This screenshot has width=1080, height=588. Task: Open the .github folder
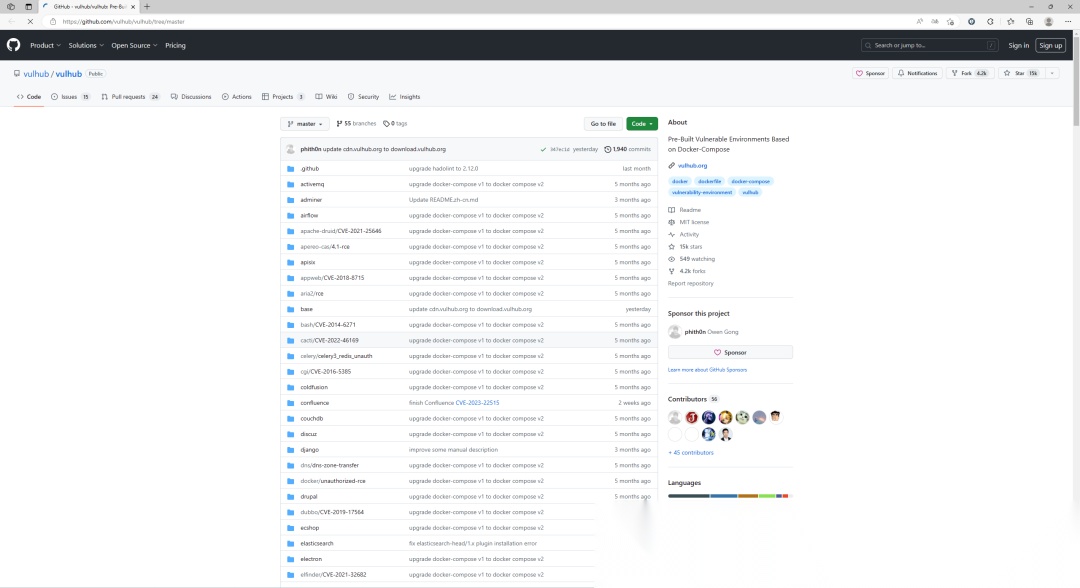coord(309,169)
